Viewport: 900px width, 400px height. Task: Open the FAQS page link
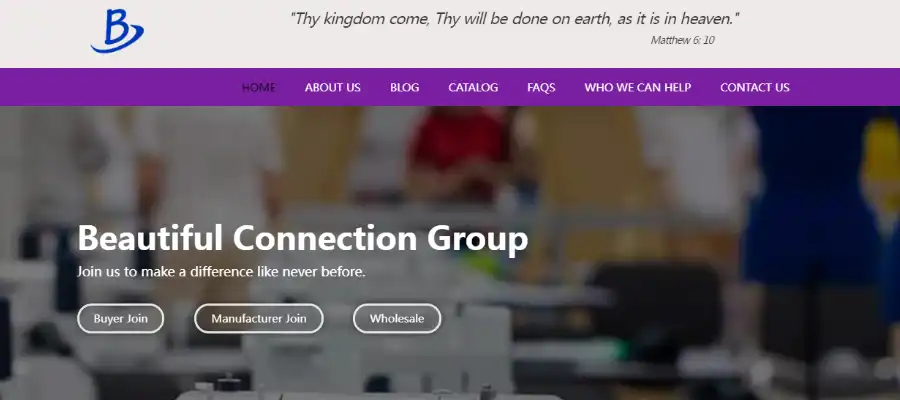[x=541, y=87]
